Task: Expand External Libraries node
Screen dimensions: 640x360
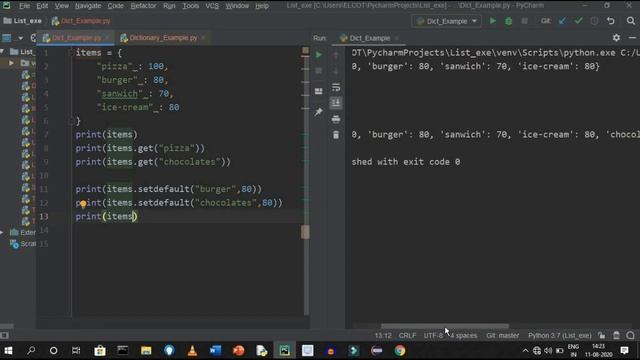Action: (2, 232)
